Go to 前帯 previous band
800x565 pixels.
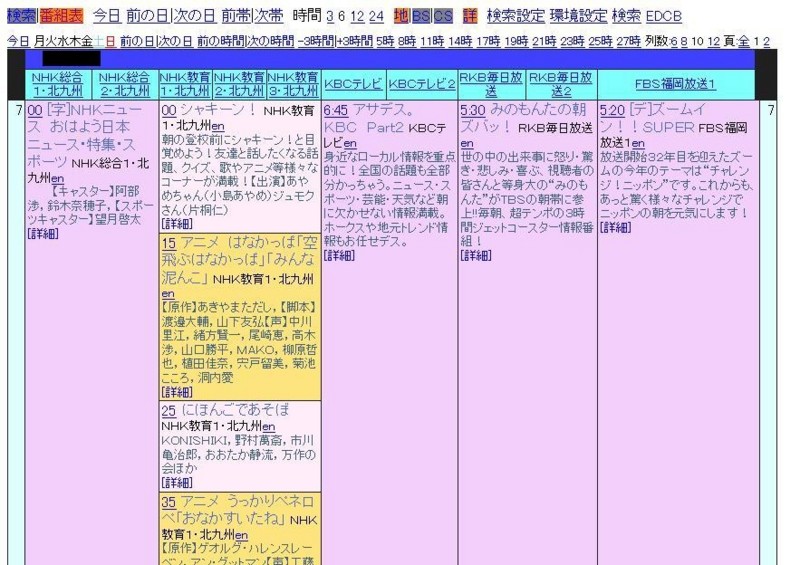pos(236,16)
